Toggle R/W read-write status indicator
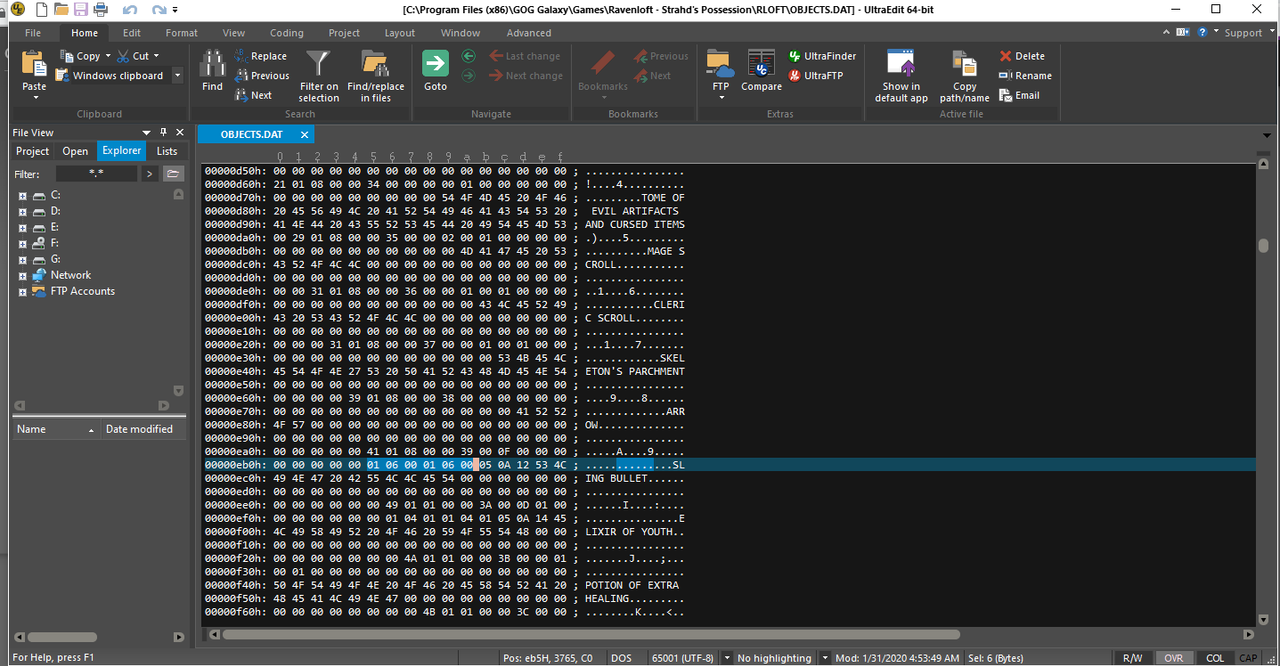Image resolution: width=1280 pixels, height=666 pixels. (x=1132, y=658)
